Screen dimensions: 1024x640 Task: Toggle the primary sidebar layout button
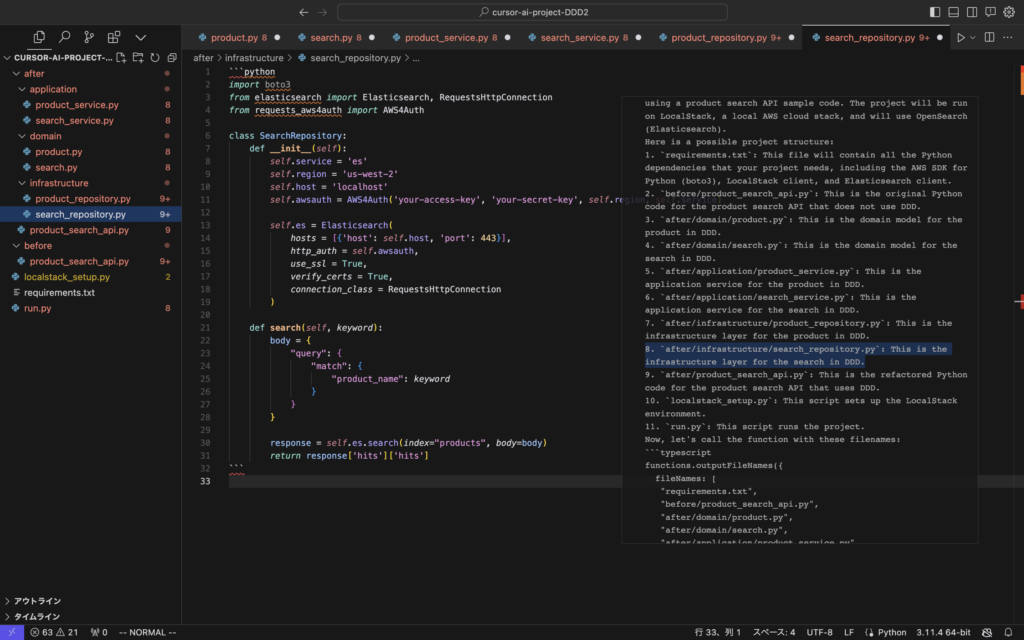coord(935,12)
